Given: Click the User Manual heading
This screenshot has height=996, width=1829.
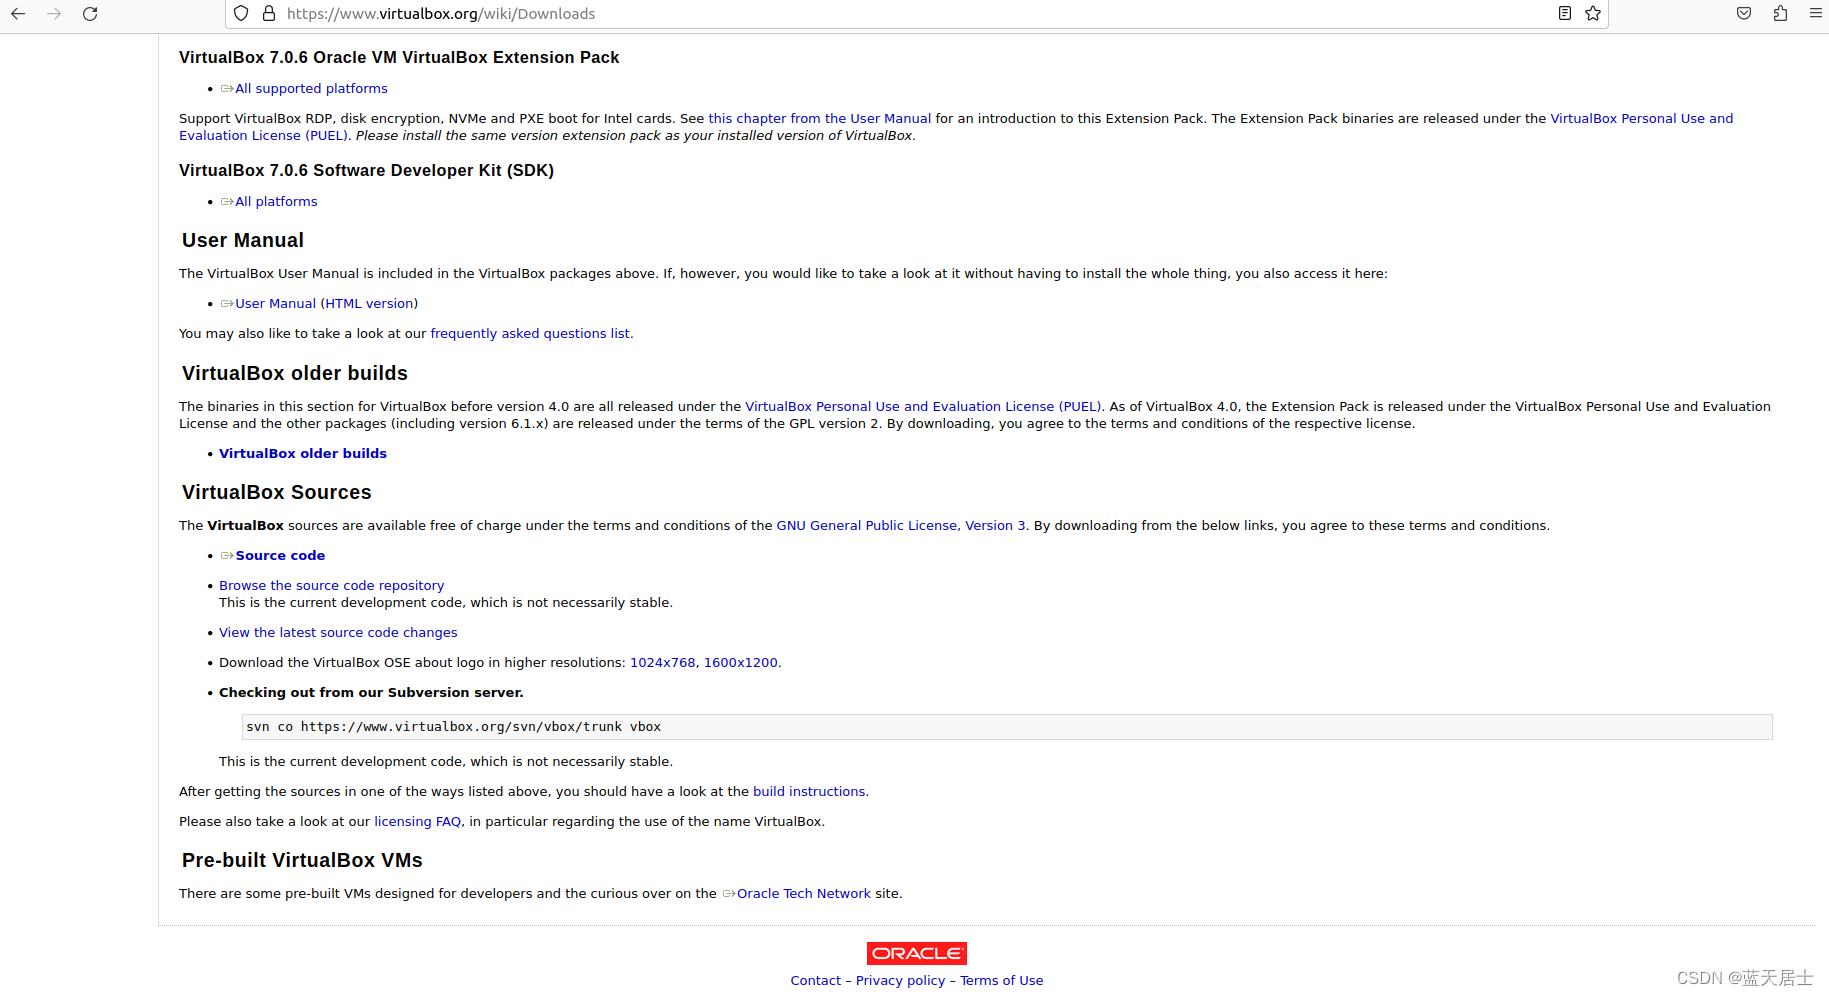Looking at the screenshot, I should click(243, 241).
